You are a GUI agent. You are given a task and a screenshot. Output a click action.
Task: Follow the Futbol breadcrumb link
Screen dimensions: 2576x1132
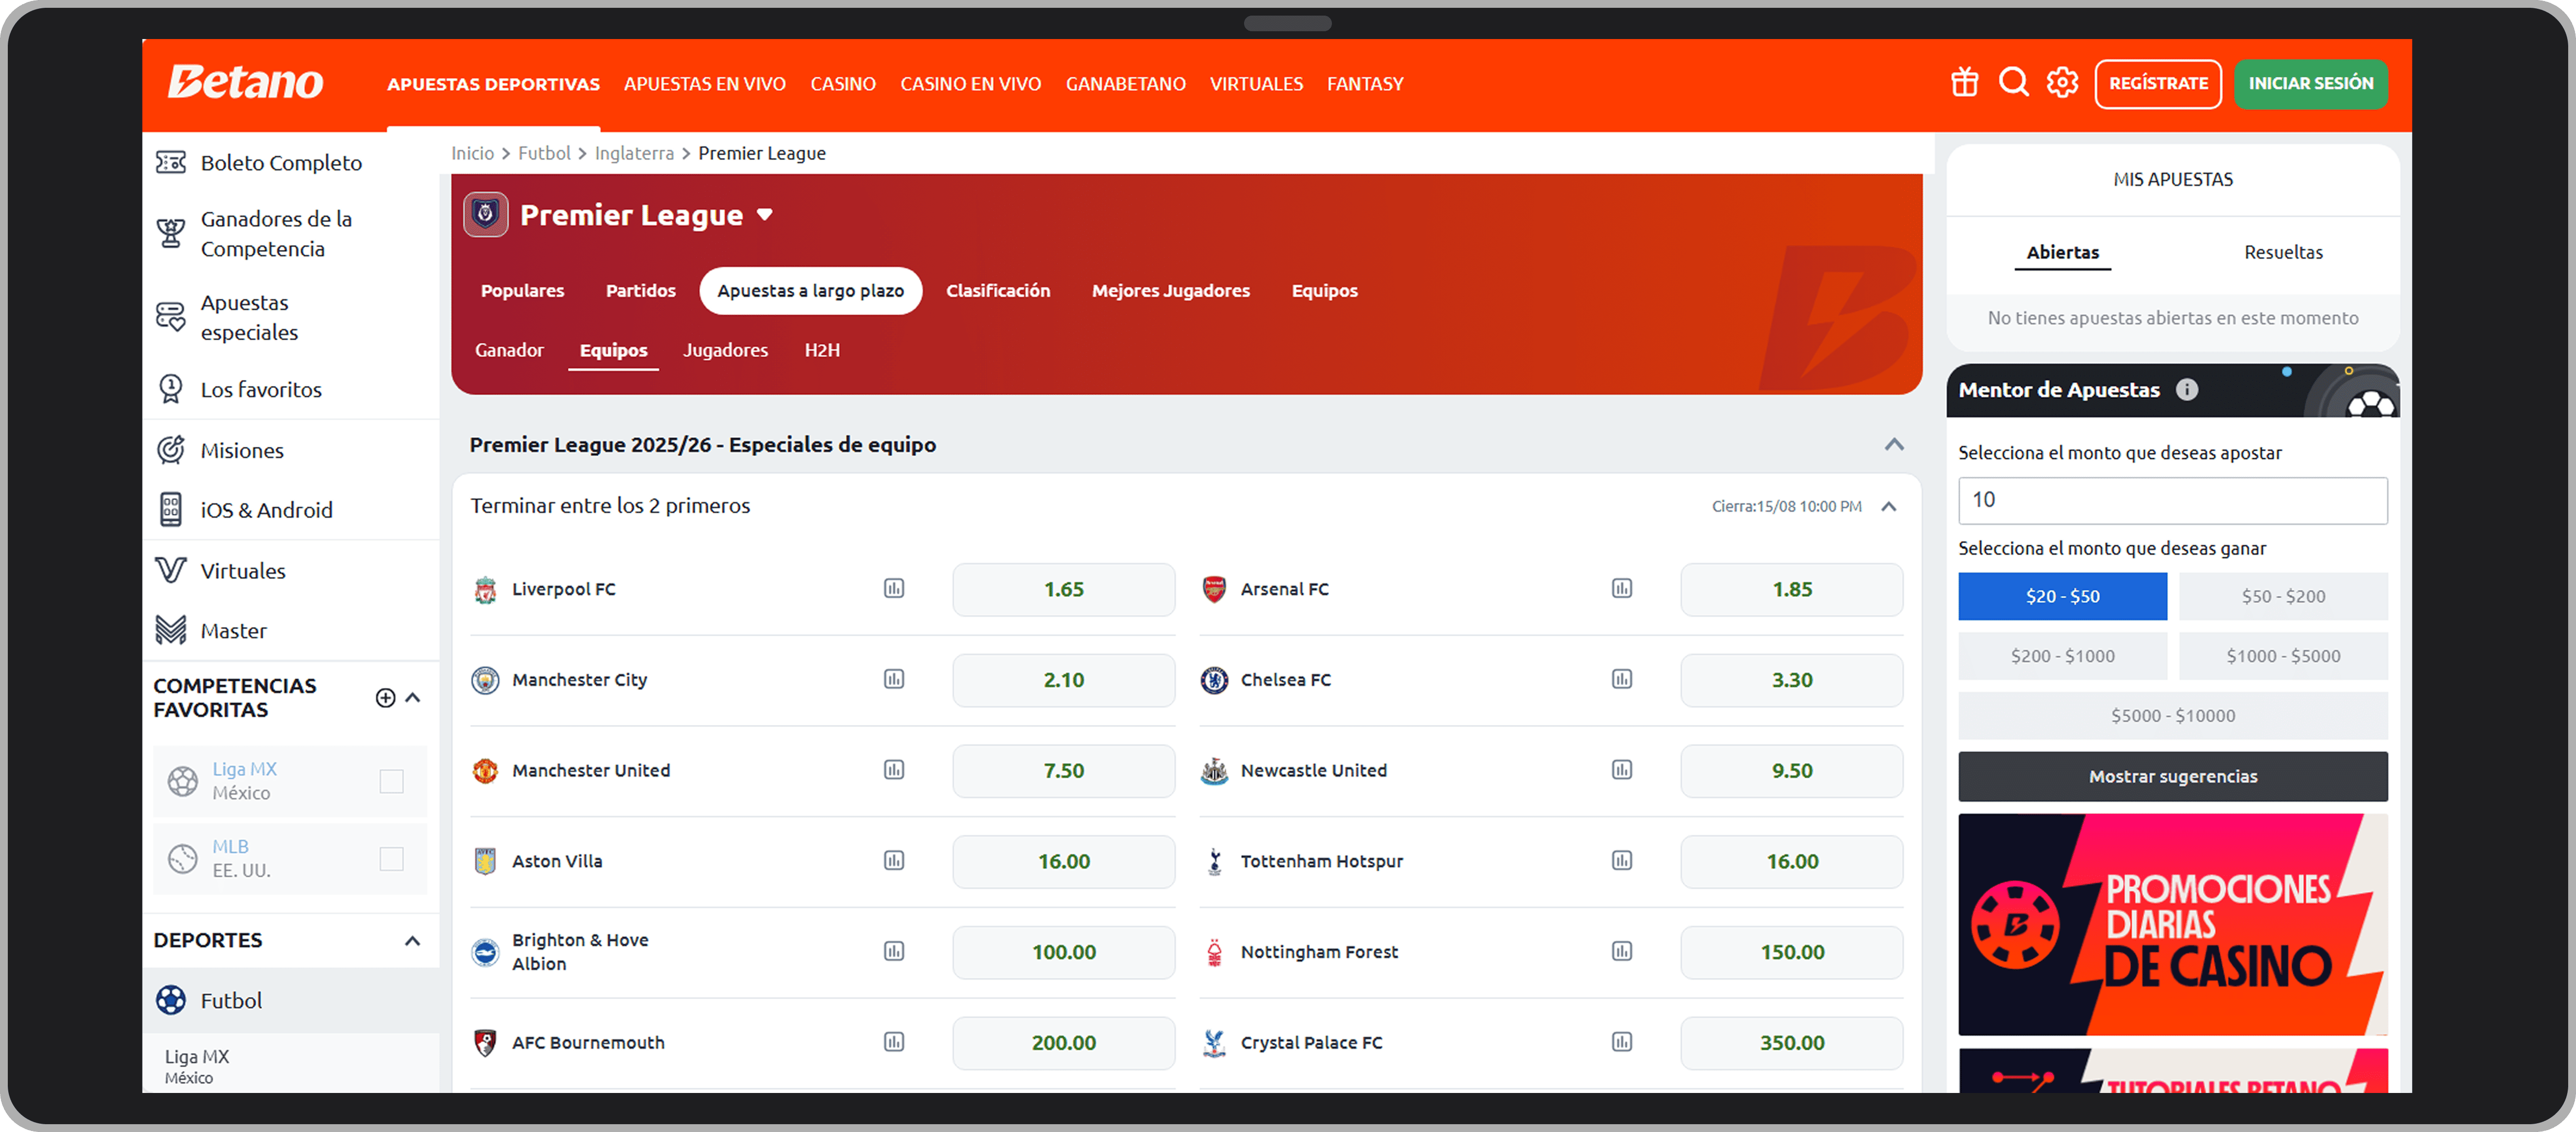point(544,153)
